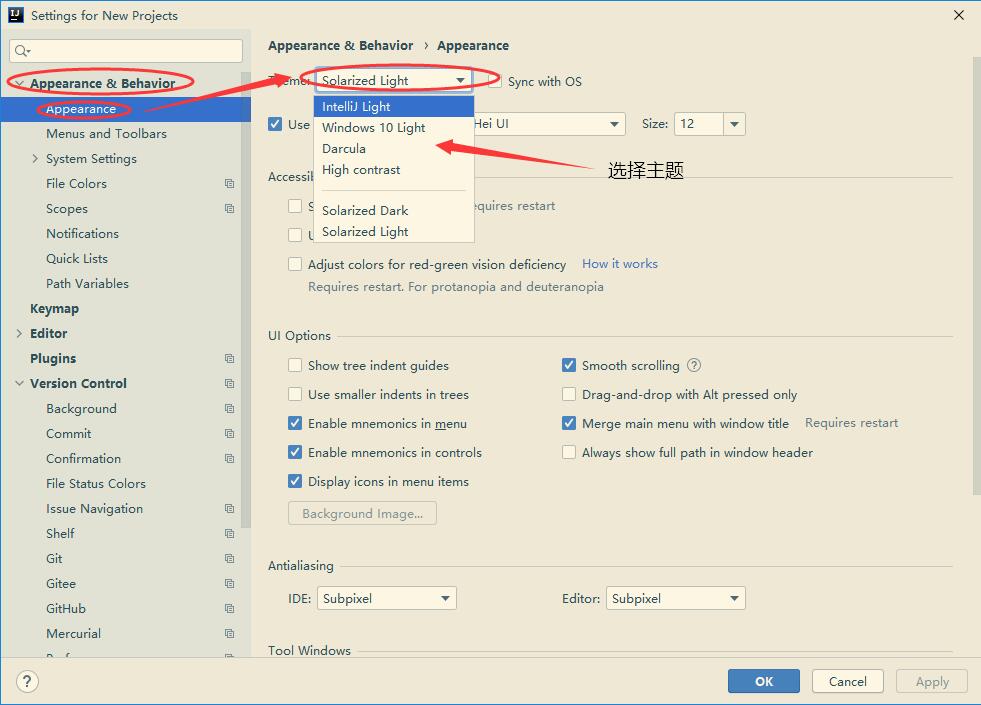The image size is (981, 705).
Task: Choose Windows 10 Light theme
Action: (394, 128)
